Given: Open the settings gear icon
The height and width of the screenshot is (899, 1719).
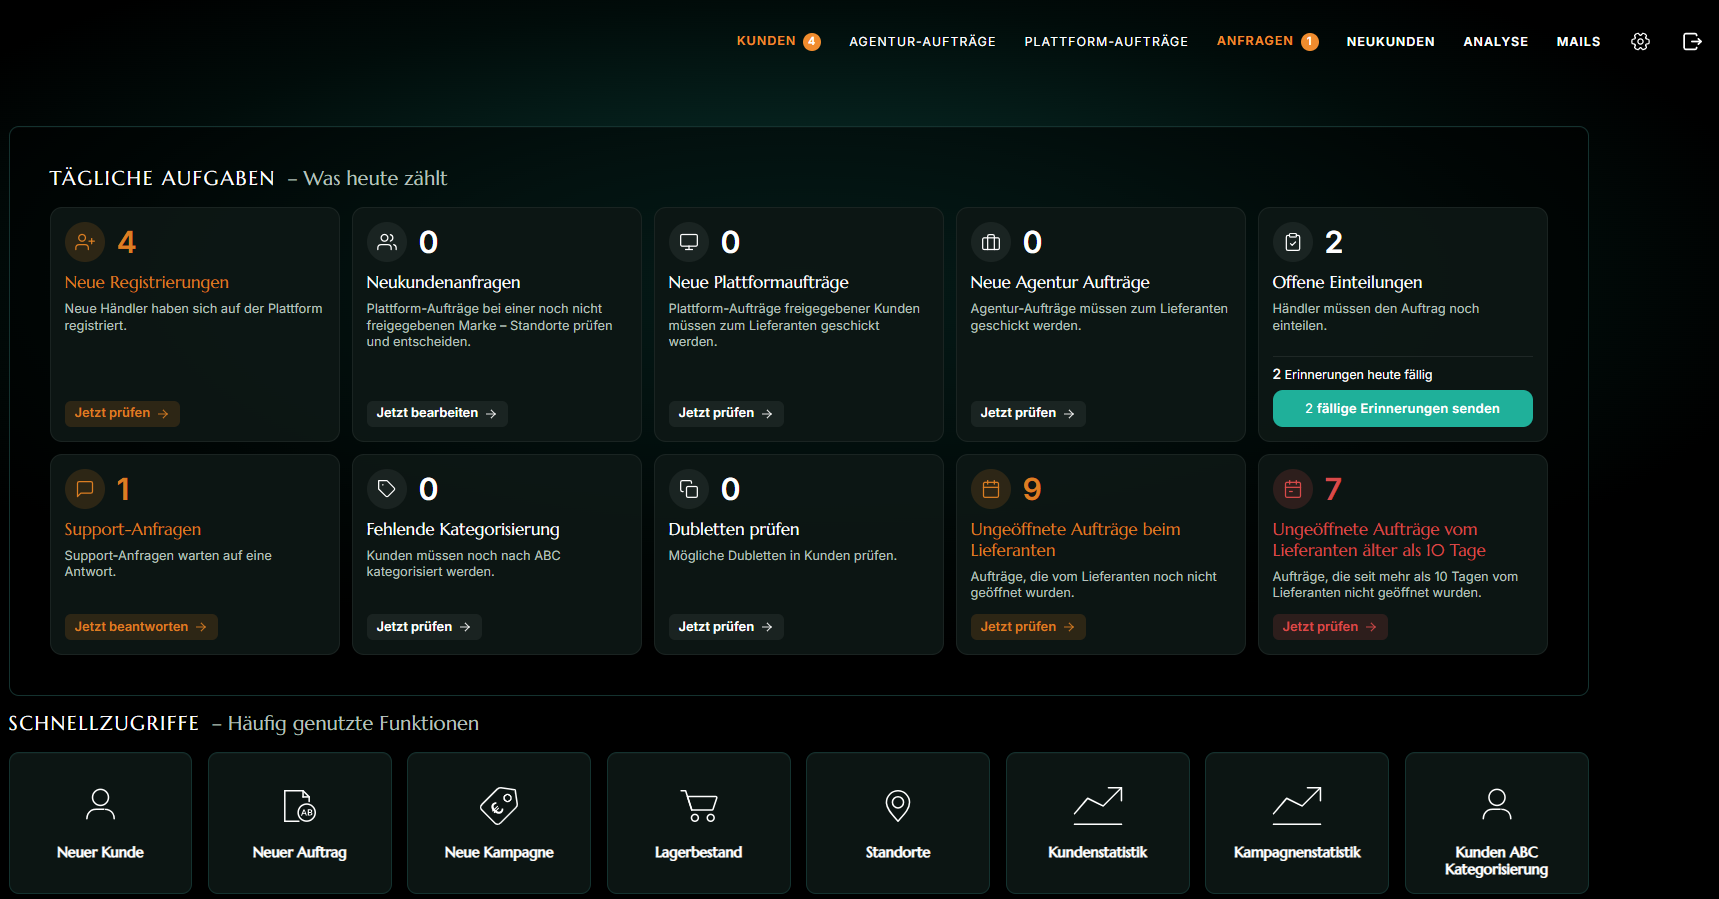Looking at the screenshot, I should pos(1640,41).
